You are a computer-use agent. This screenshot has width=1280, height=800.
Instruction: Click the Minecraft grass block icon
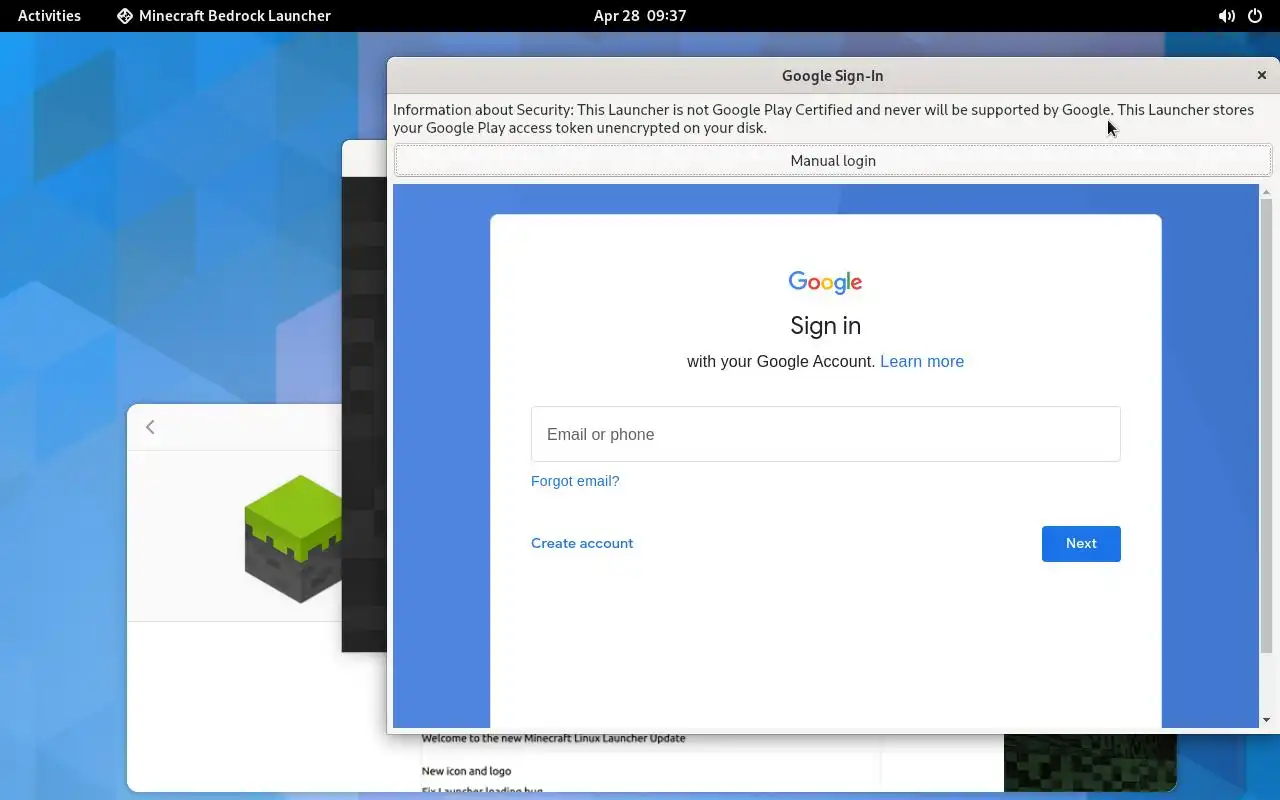(x=294, y=538)
